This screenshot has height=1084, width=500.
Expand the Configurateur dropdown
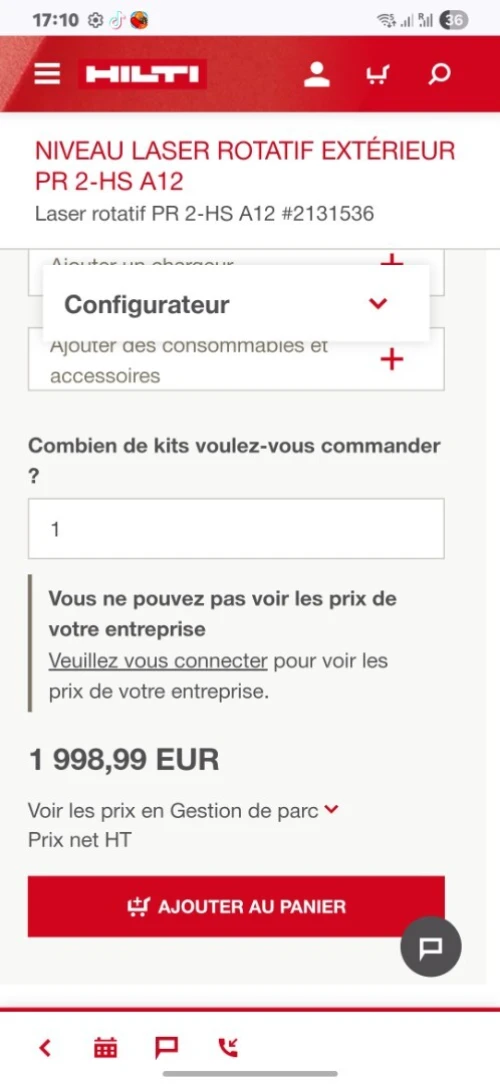(236, 303)
